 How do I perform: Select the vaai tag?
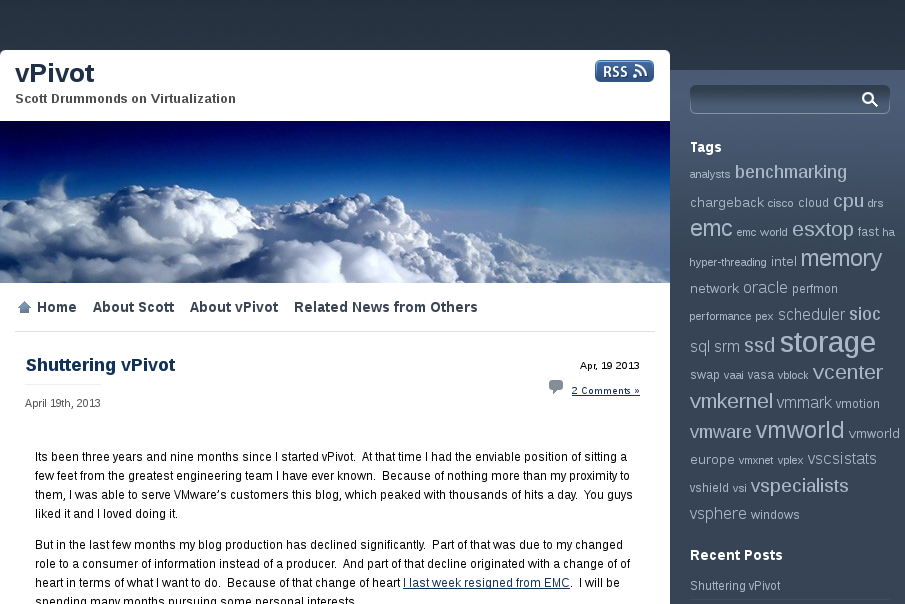[733, 375]
